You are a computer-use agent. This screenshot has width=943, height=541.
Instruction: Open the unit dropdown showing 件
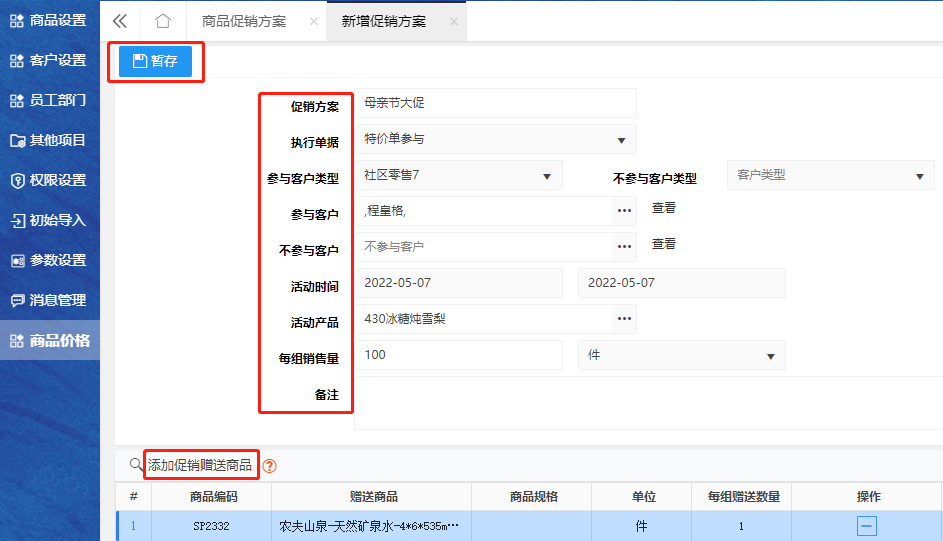click(x=681, y=355)
